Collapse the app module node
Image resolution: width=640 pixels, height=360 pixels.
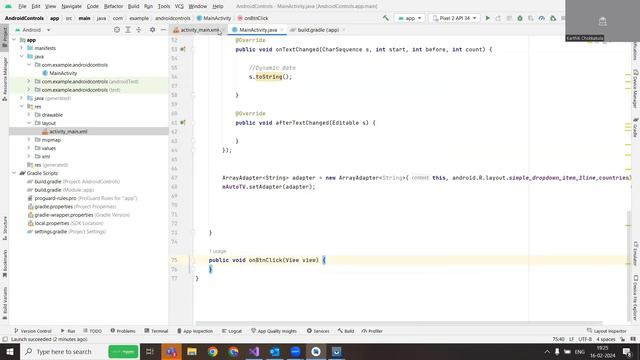15,40
